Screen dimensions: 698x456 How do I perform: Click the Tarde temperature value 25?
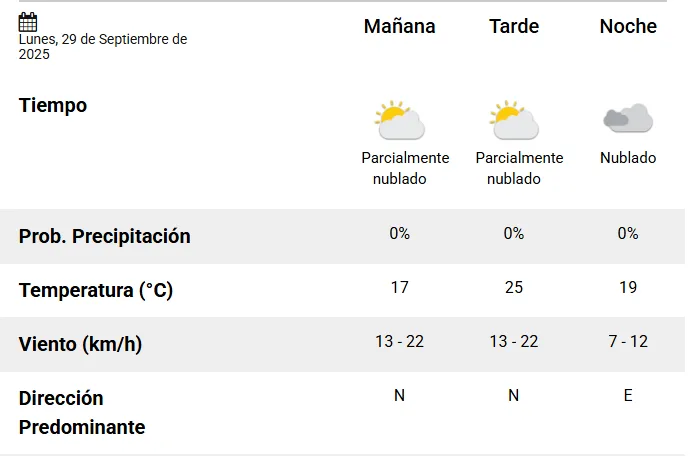(x=514, y=288)
